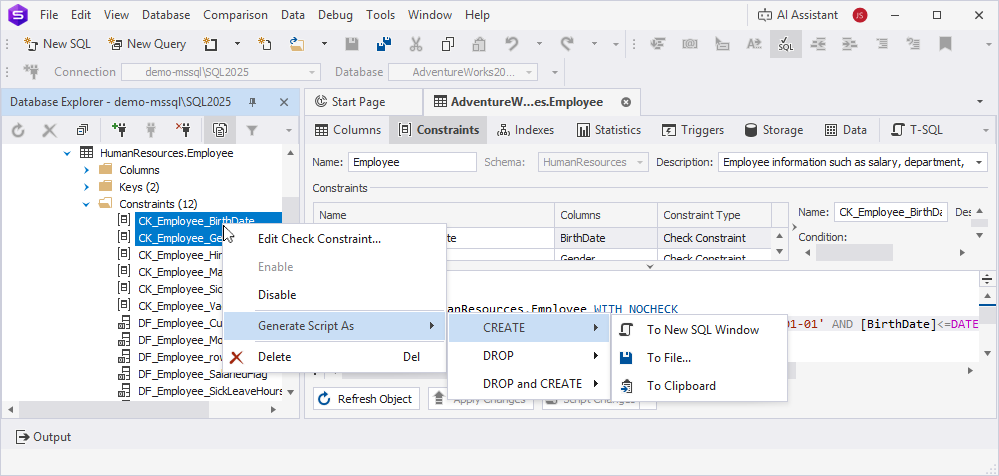Expand the Description field dropdown

tap(978, 162)
